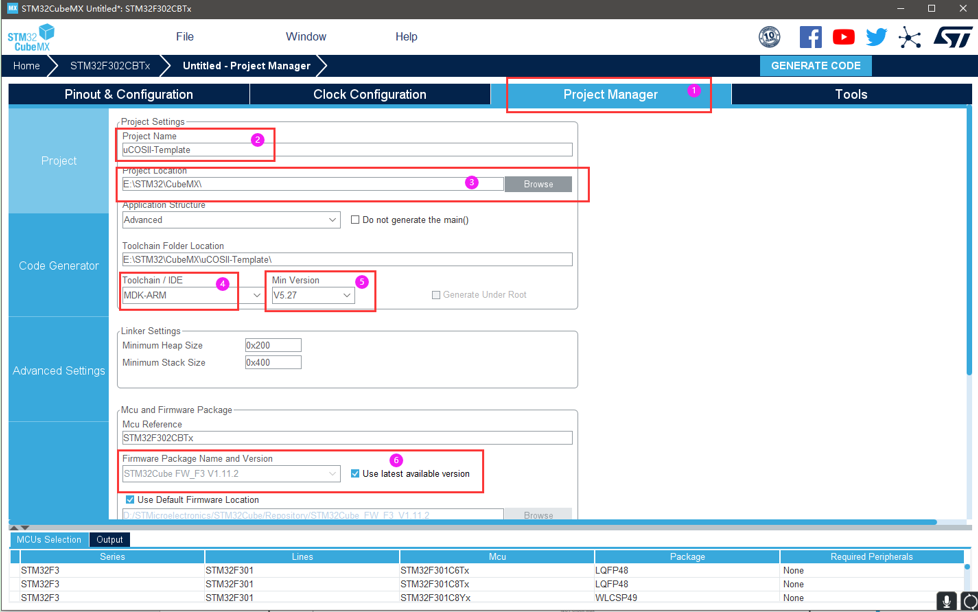This screenshot has width=978, height=612.
Task: Click the ST community network icon
Action: [909, 37]
